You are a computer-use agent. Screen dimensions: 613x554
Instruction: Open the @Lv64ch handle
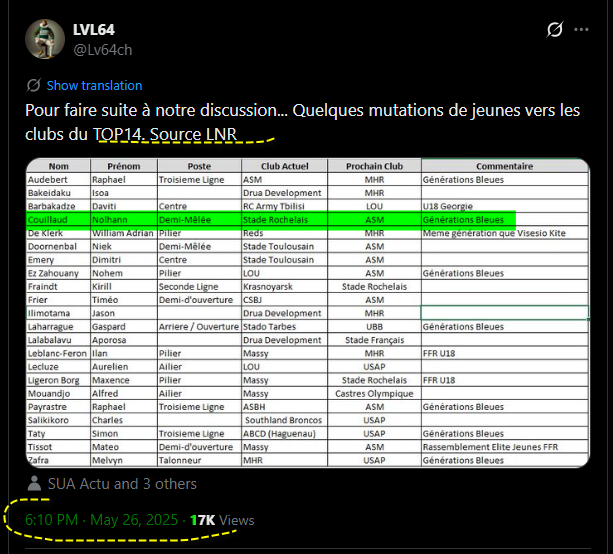103,50
